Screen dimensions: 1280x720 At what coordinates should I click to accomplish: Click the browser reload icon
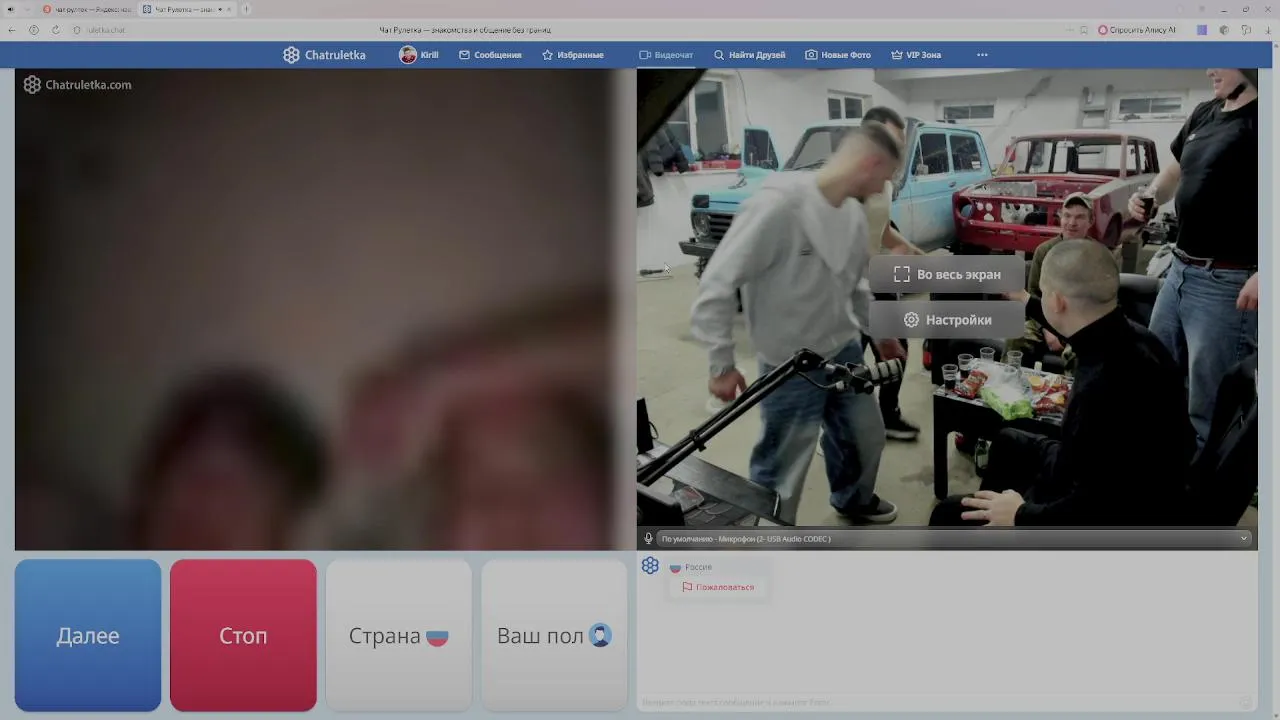tap(55, 30)
